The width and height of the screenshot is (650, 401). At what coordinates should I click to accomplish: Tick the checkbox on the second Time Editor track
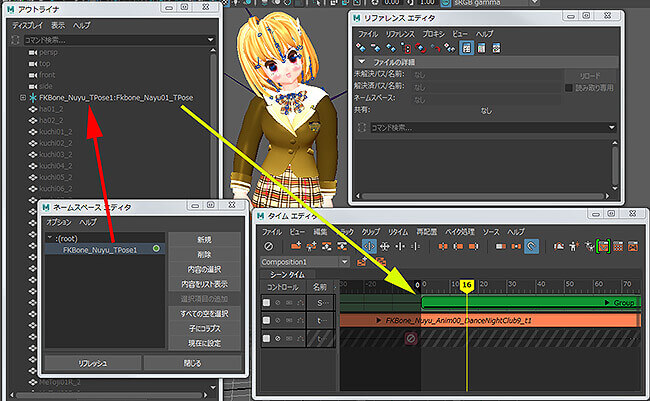point(266,321)
